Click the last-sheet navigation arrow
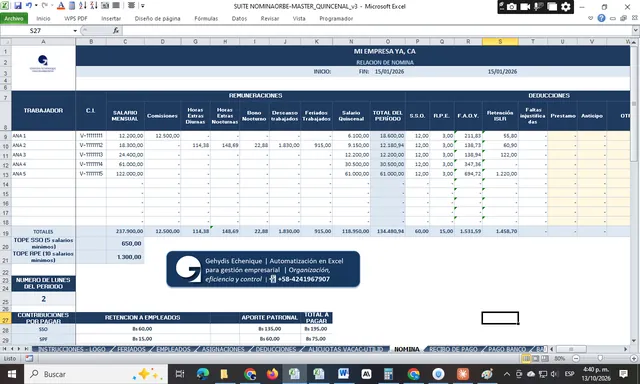The height and width of the screenshot is (384, 640). coord(26,349)
